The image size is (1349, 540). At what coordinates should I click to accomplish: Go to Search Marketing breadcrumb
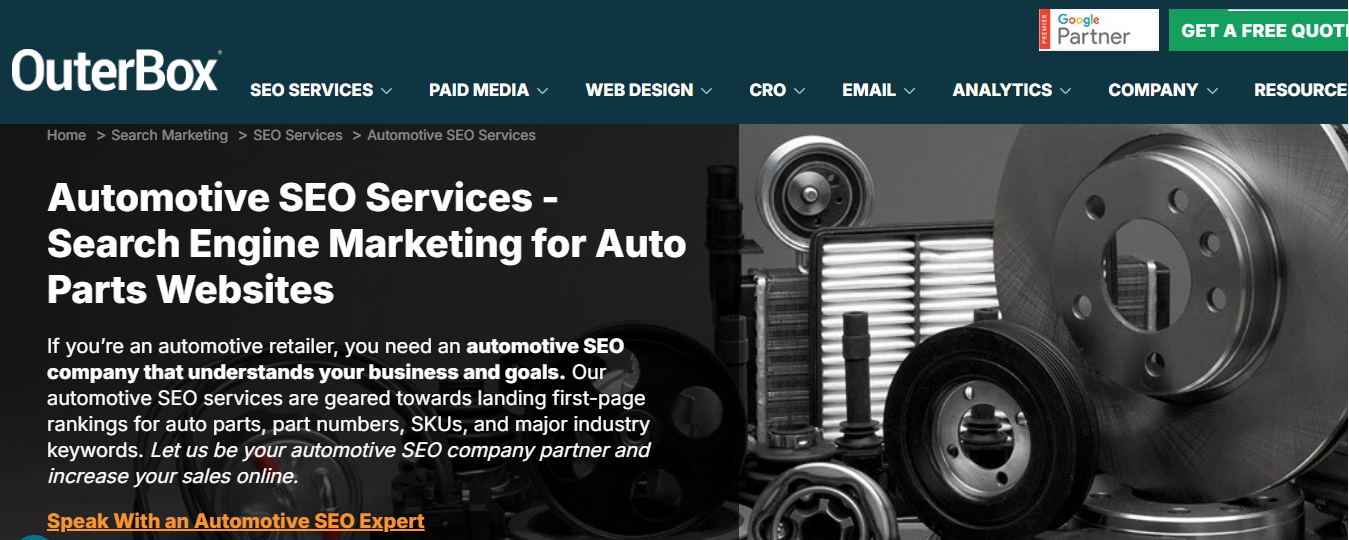169,135
